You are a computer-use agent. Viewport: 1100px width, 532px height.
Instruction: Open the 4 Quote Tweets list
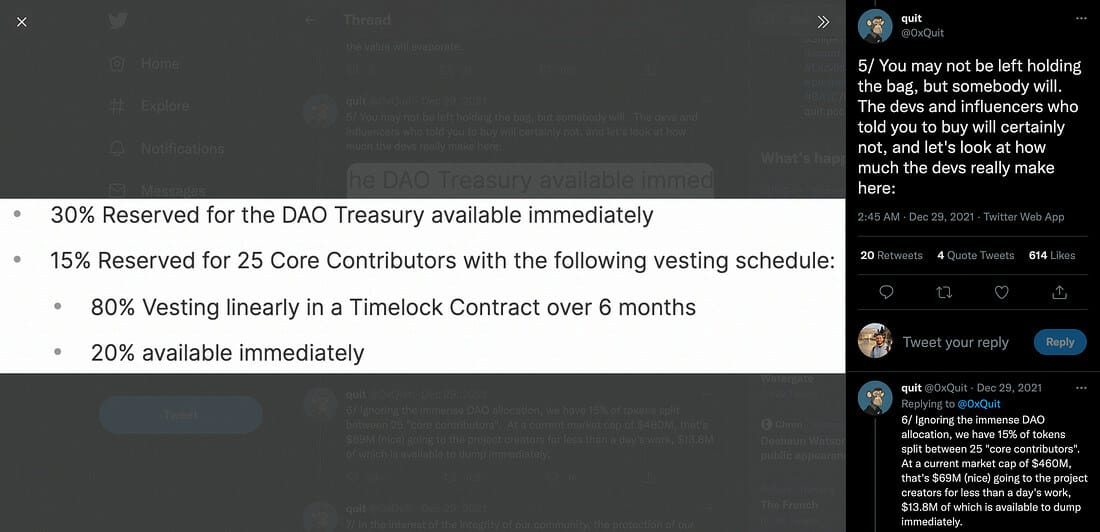[975, 255]
